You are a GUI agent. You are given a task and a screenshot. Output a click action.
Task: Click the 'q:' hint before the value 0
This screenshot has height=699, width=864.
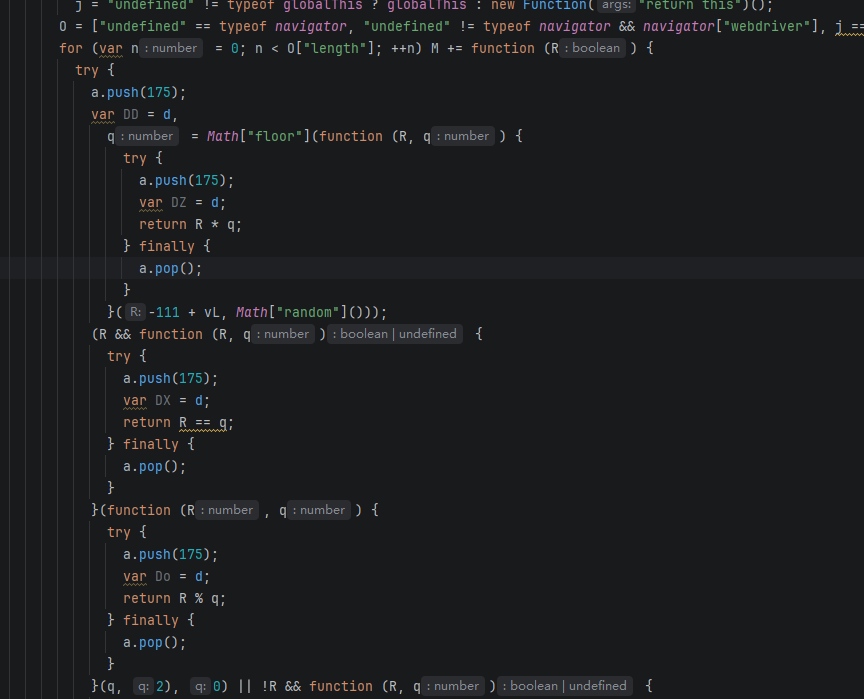[201, 686]
